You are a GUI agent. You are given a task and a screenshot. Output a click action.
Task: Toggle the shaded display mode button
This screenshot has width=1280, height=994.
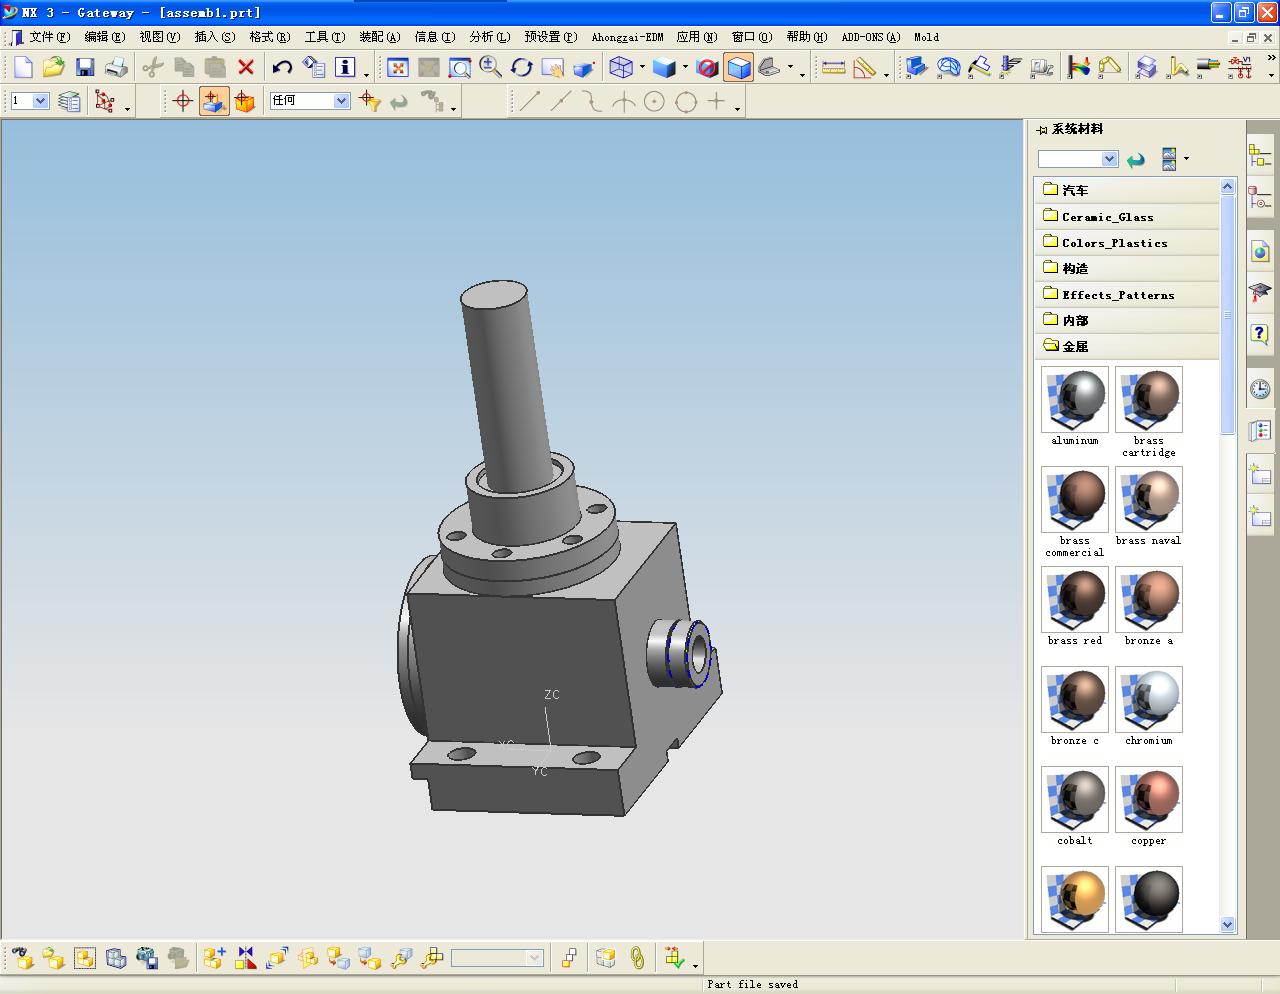click(x=739, y=67)
